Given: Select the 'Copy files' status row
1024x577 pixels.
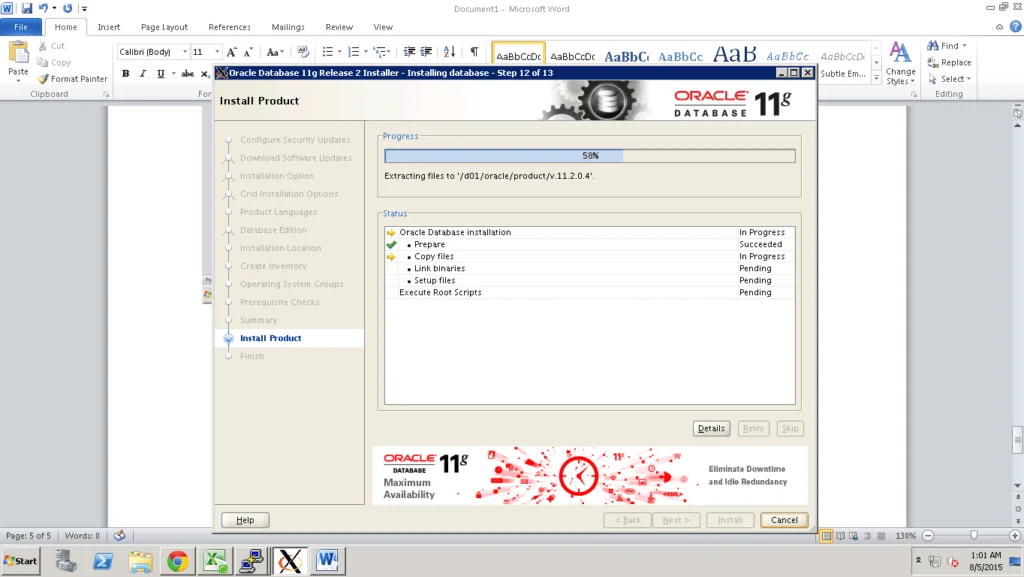Looking at the screenshot, I should coord(590,257).
